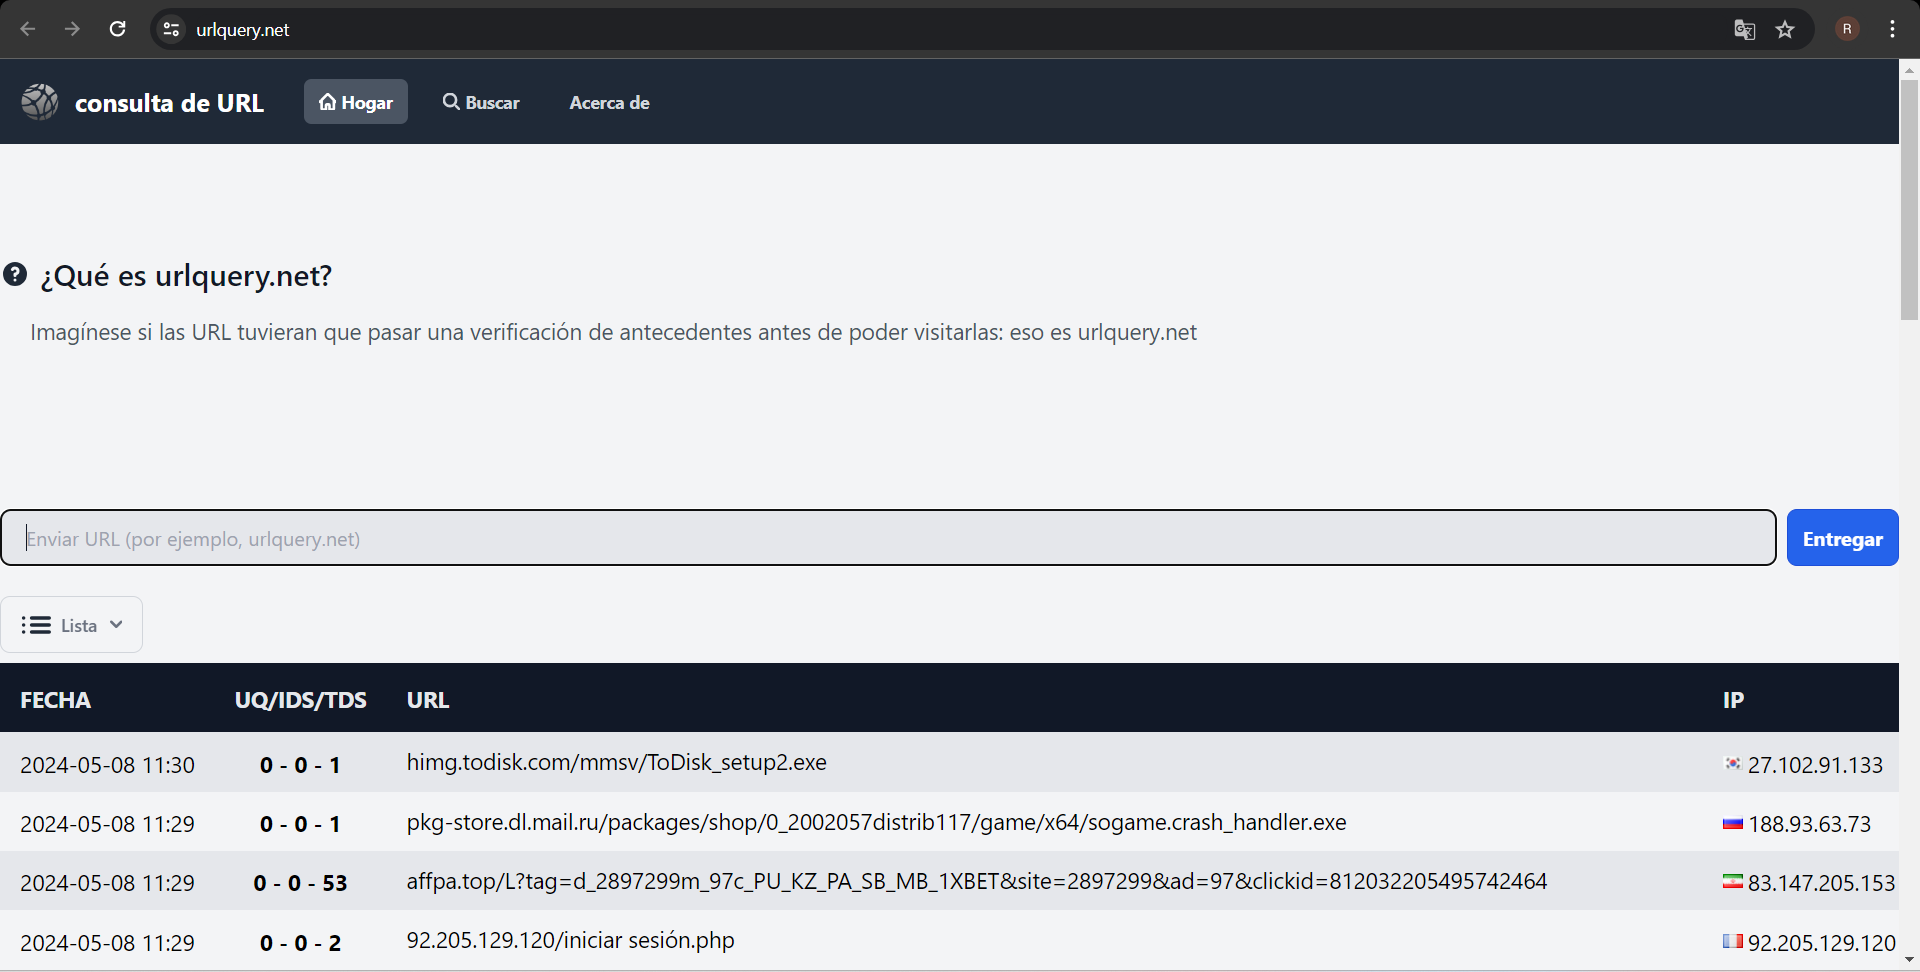
Task: Click the Enviar URL input field
Action: (x=890, y=537)
